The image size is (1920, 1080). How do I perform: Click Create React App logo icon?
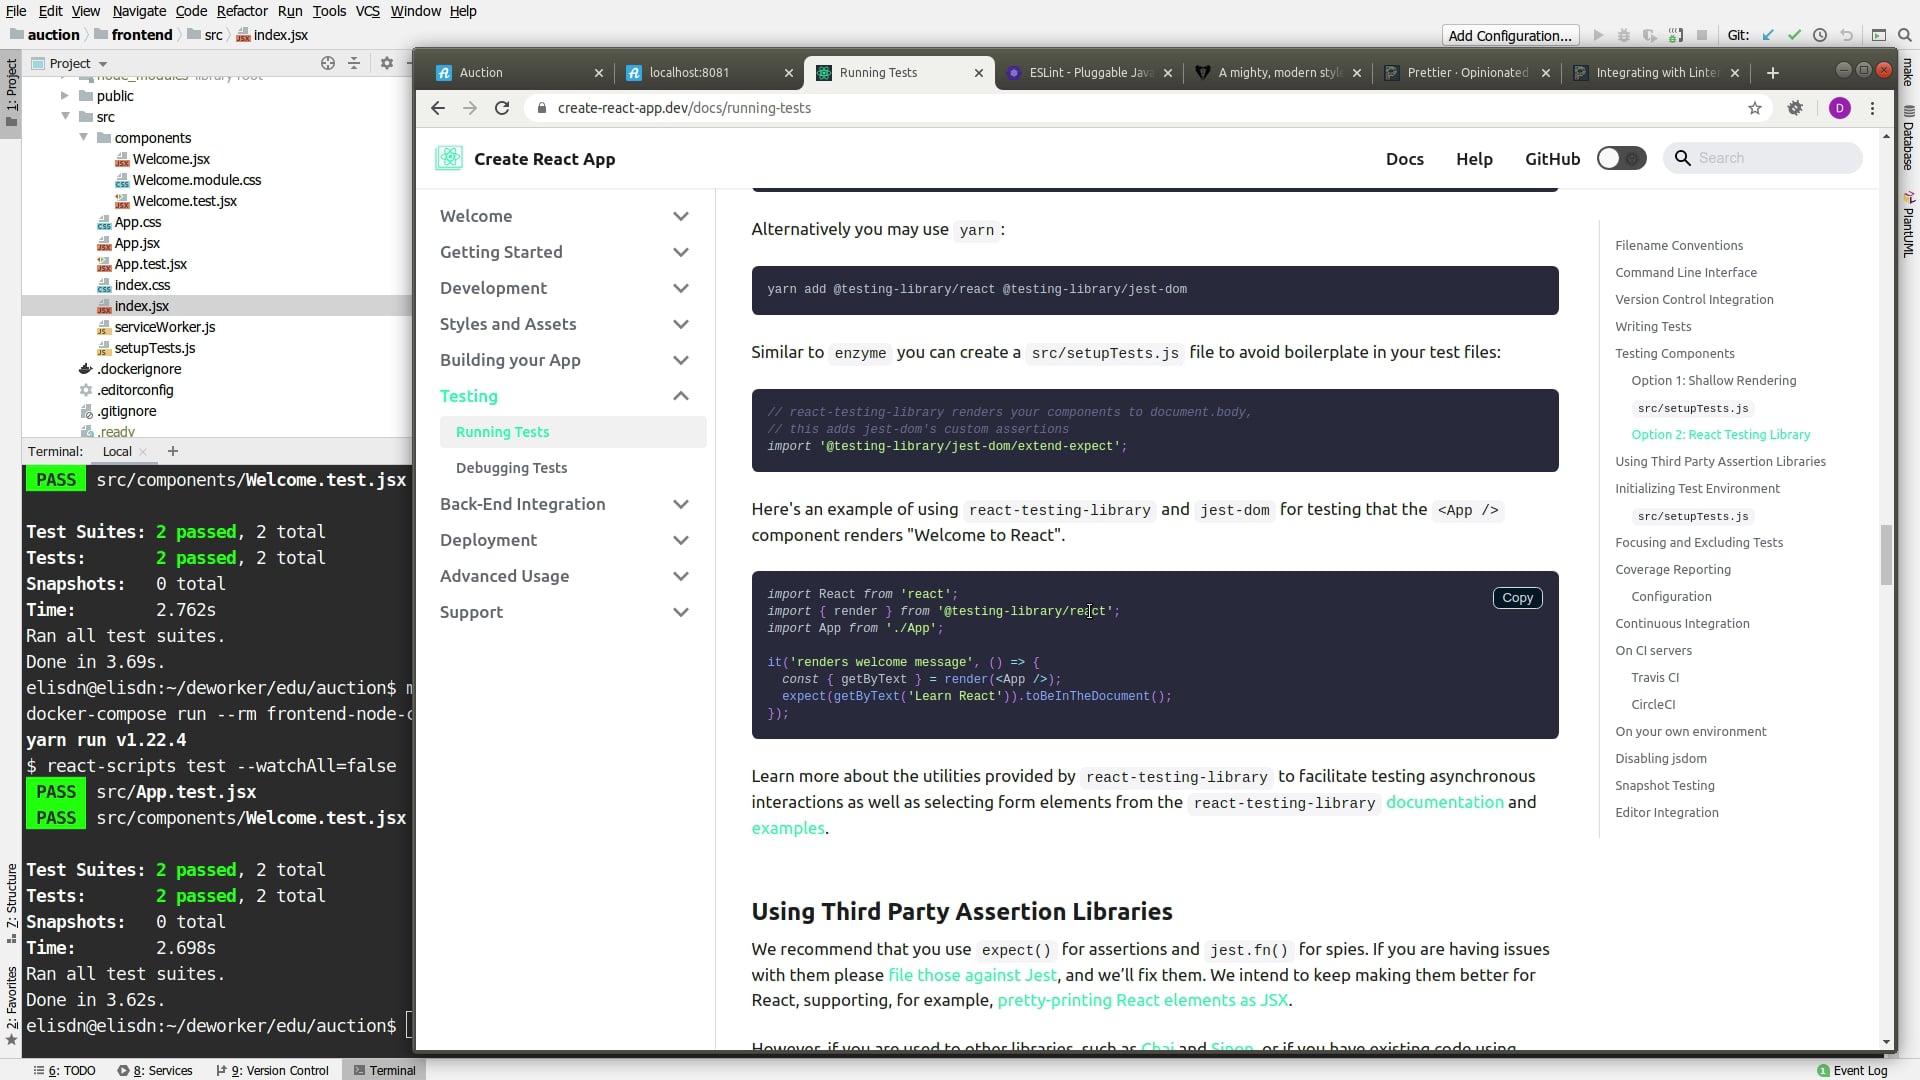tap(449, 158)
